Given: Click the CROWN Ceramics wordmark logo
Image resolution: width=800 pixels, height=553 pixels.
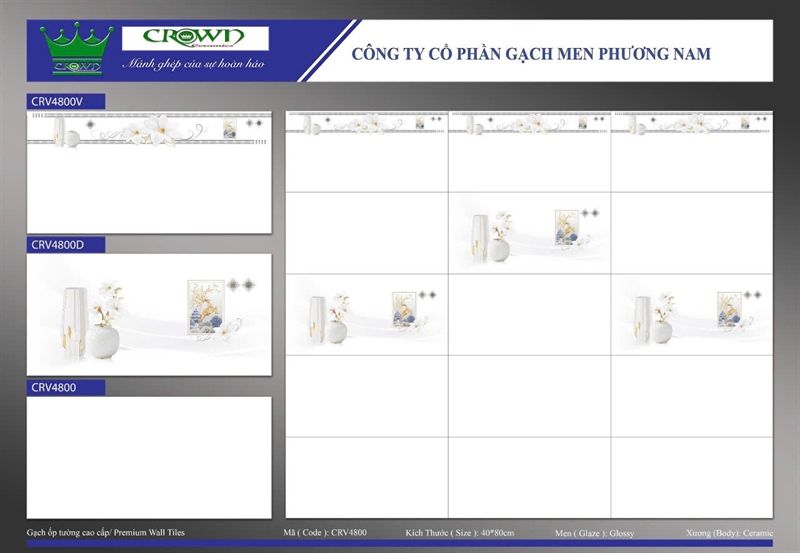Looking at the screenshot, I should point(195,38).
